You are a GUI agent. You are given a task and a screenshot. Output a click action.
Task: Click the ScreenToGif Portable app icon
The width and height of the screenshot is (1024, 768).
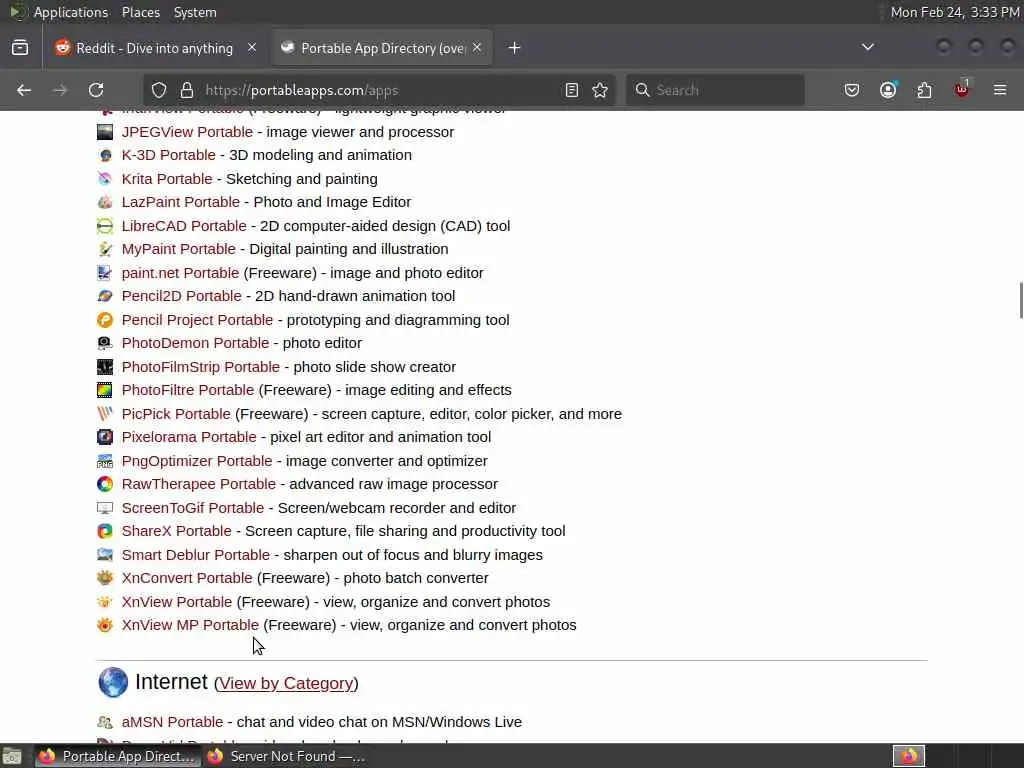(x=104, y=508)
